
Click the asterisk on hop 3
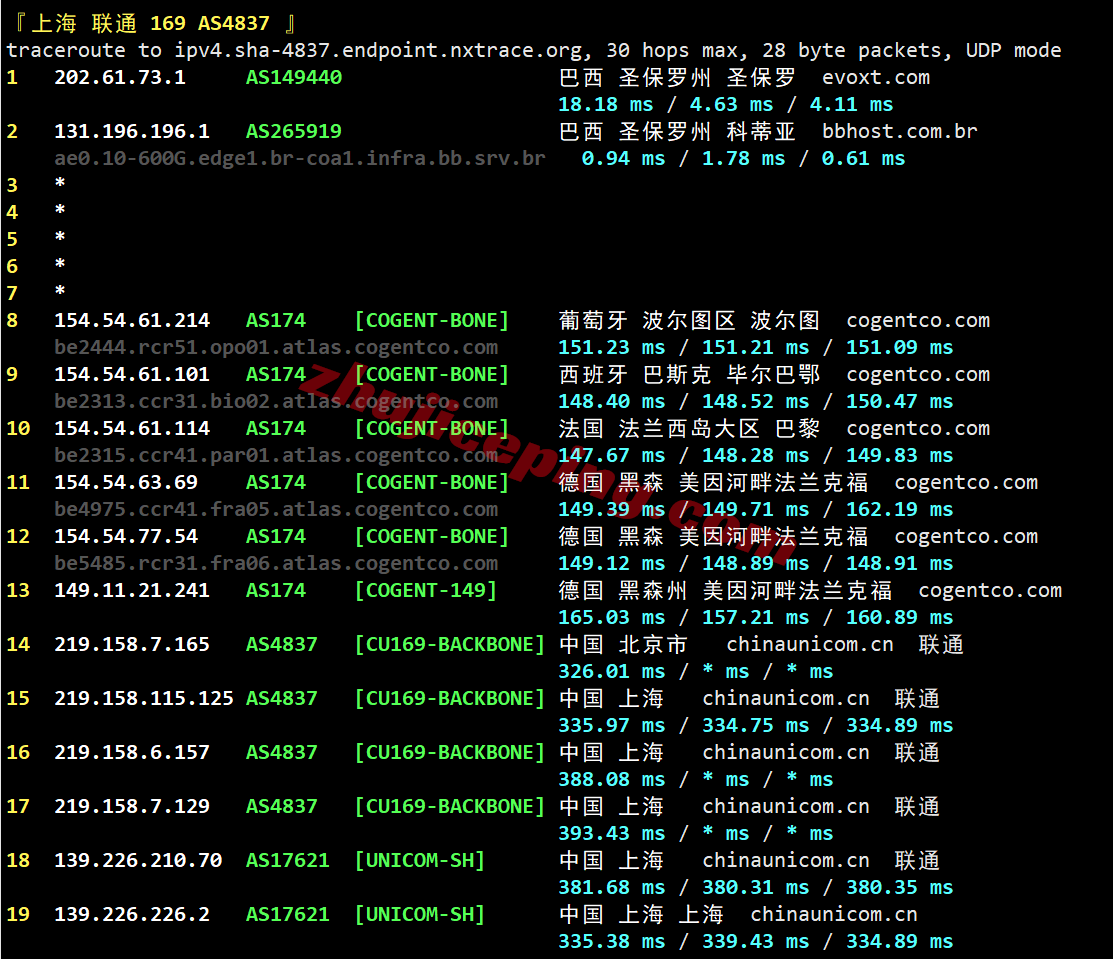tap(60, 184)
